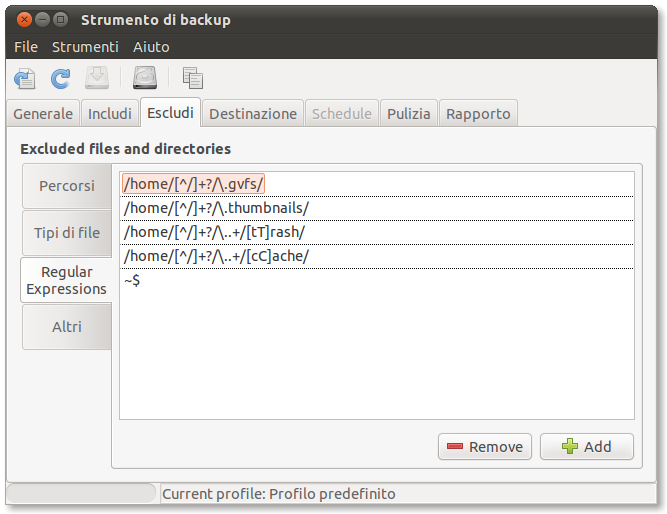Click the red minus icon on Remove
This screenshot has width=667, height=514.
click(455, 447)
